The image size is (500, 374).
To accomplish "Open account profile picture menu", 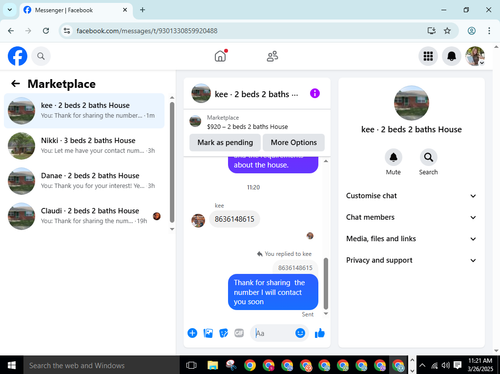I will [x=475, y=56].
